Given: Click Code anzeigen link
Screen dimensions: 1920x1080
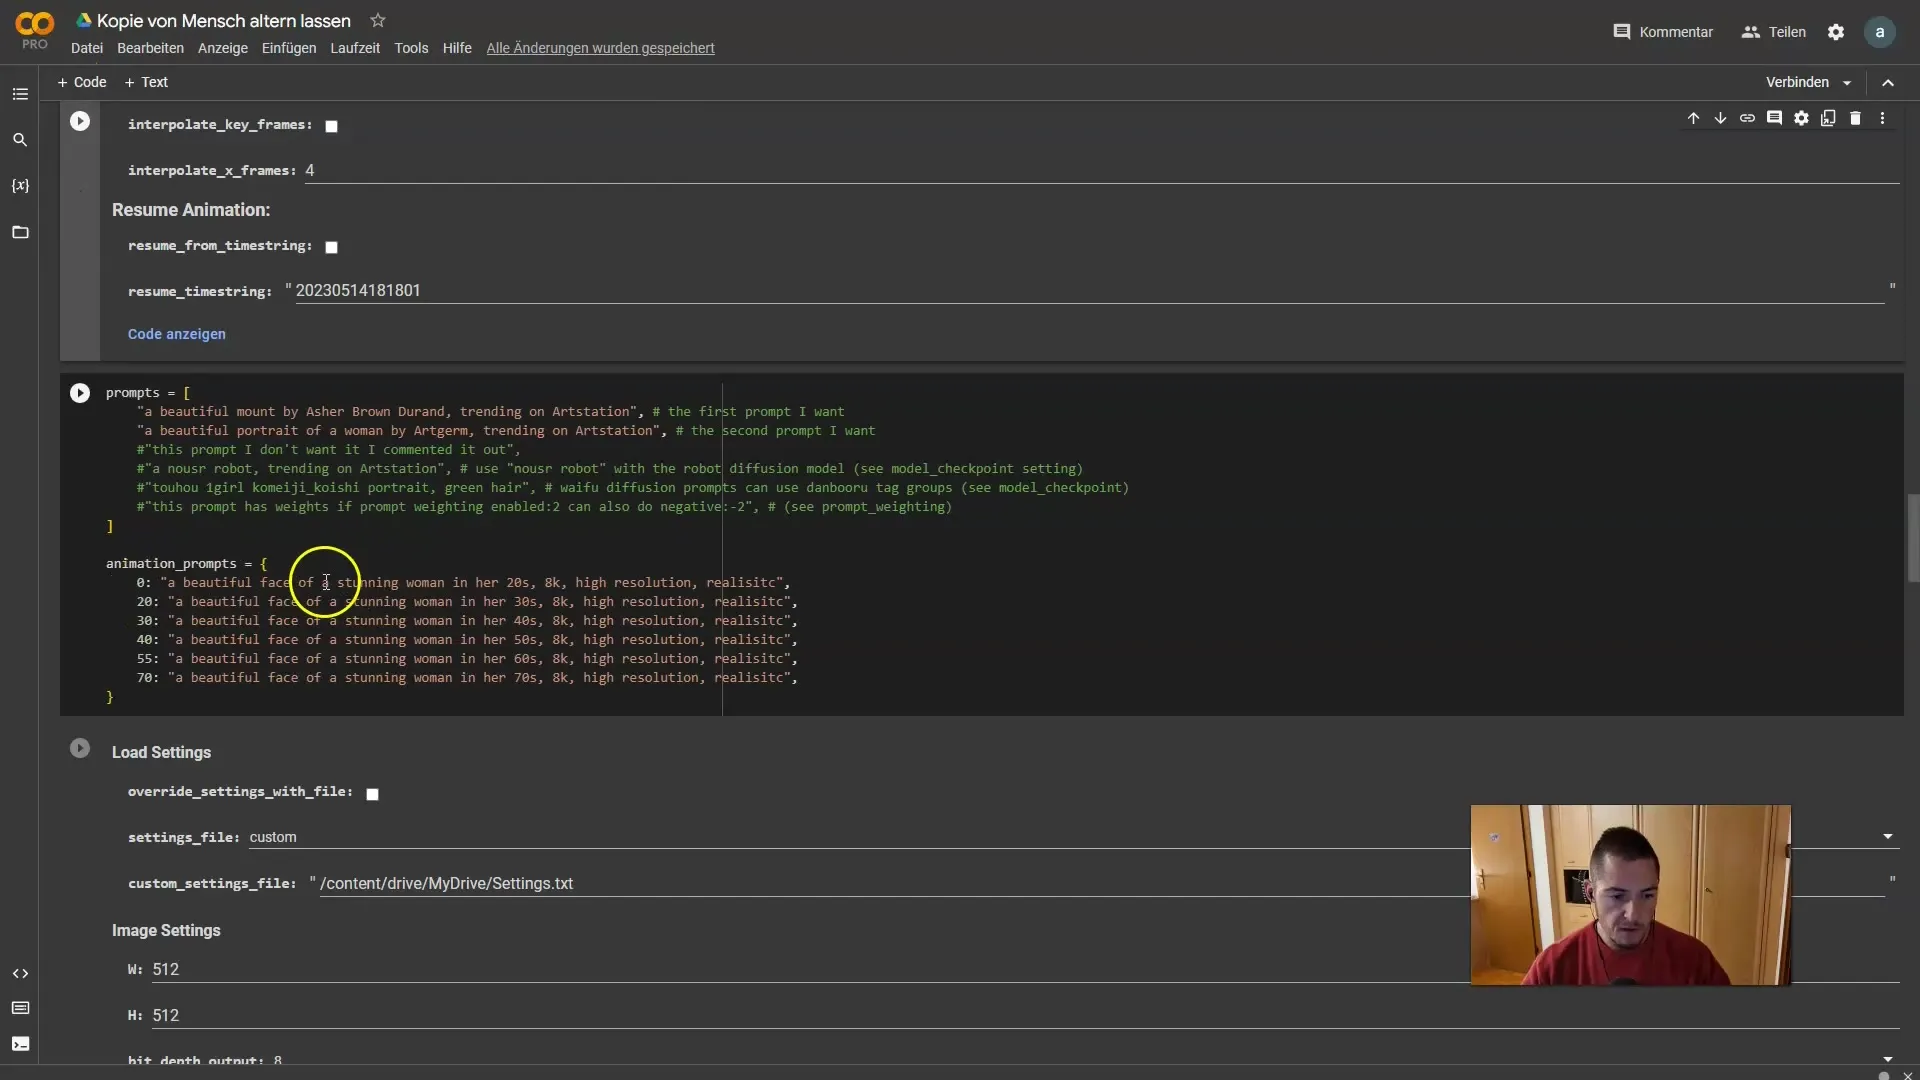Looking at the screenshot, I should tap(177, 334).
